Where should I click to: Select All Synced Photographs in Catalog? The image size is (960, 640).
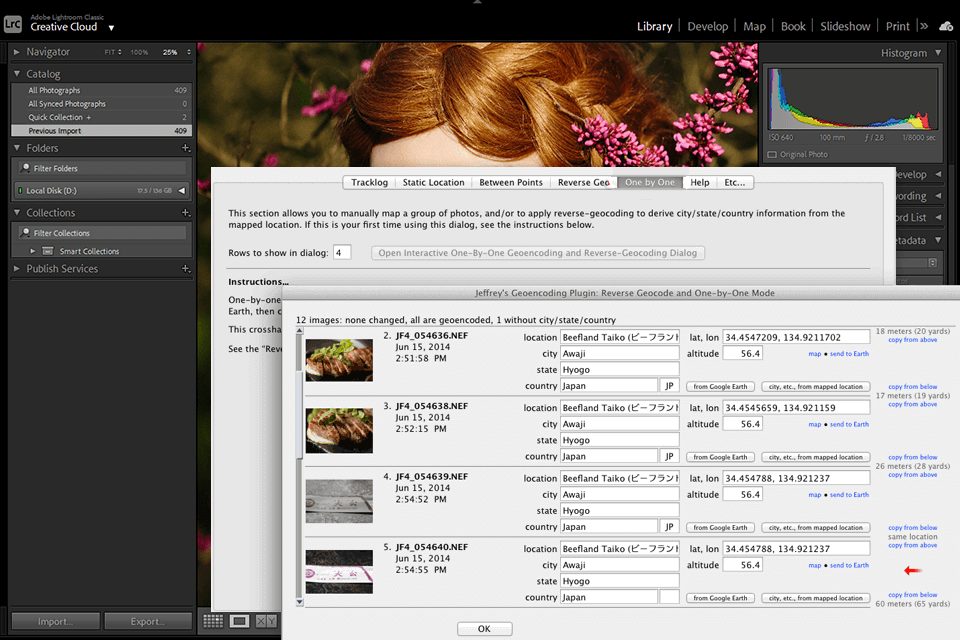[102, 104]
